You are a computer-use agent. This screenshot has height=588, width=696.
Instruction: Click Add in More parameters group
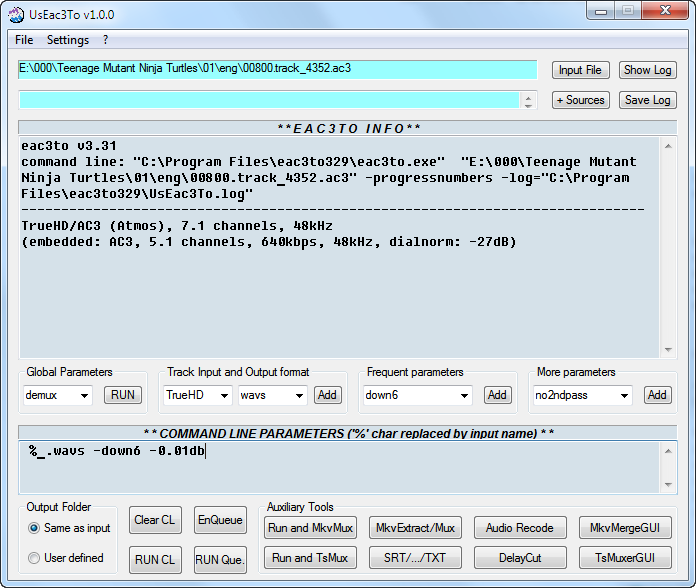tap(657, 395)
